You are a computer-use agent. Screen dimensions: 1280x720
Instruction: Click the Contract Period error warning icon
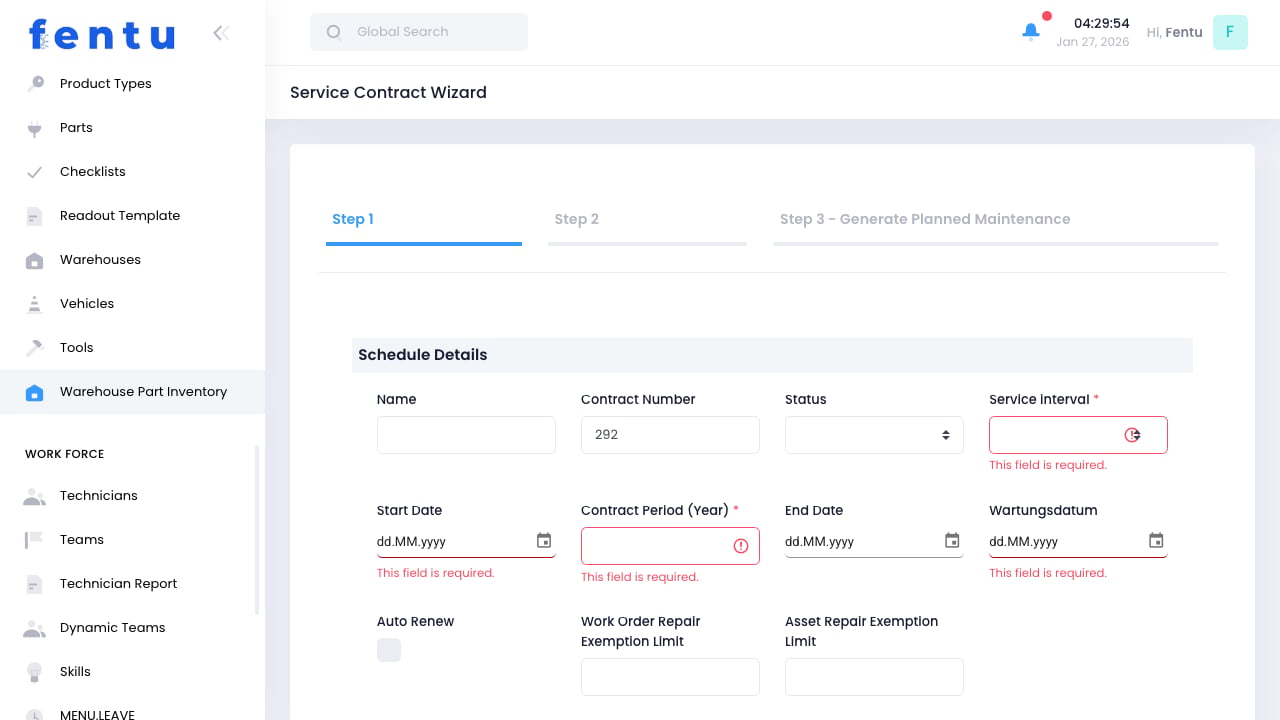pos(741,546)
